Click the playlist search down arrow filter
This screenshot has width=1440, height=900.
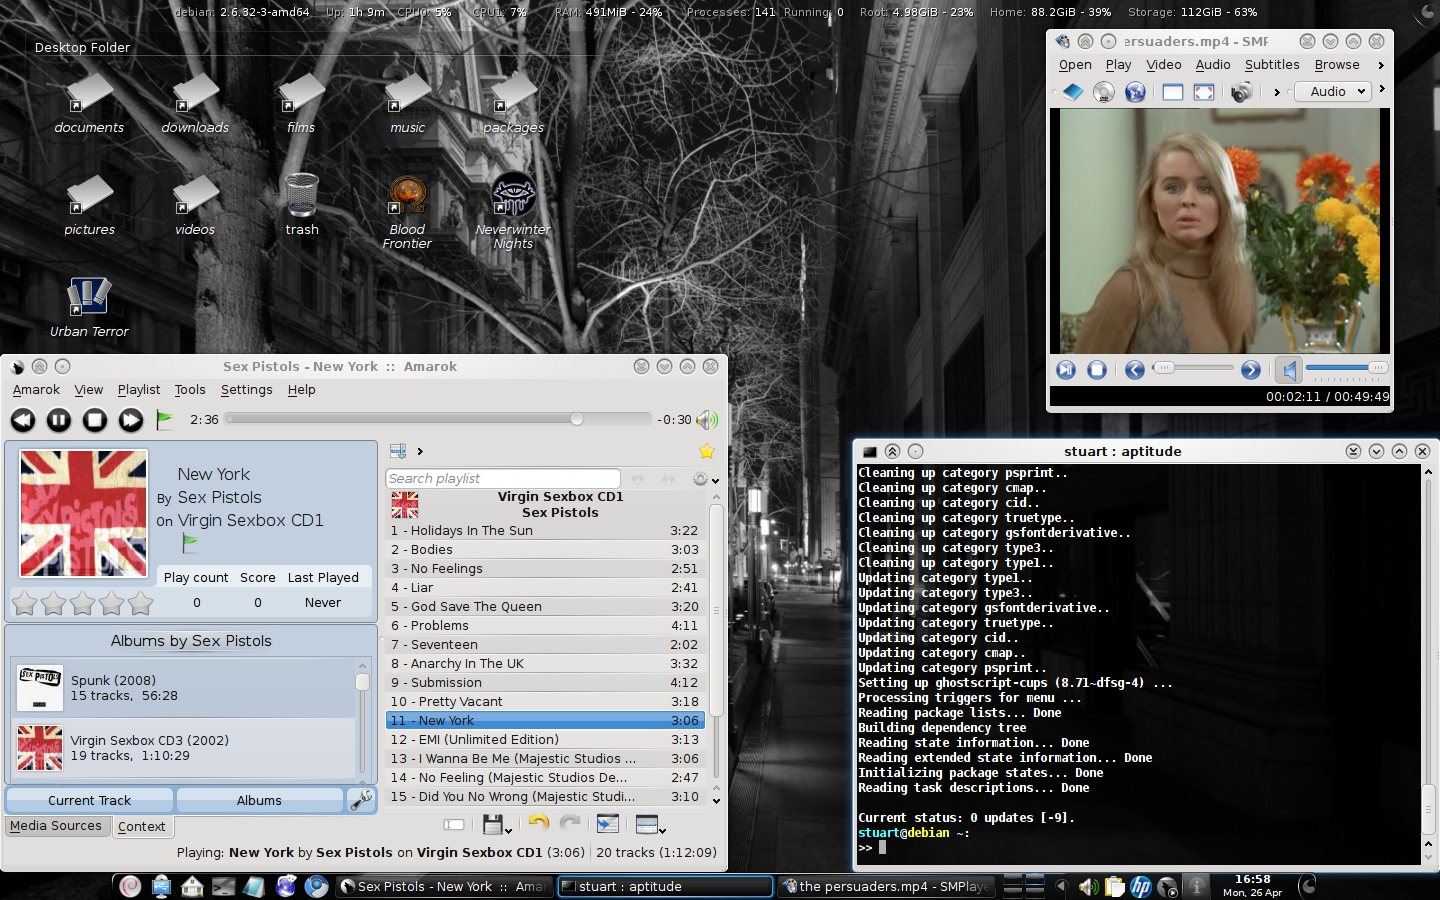(x=638, y=480)
